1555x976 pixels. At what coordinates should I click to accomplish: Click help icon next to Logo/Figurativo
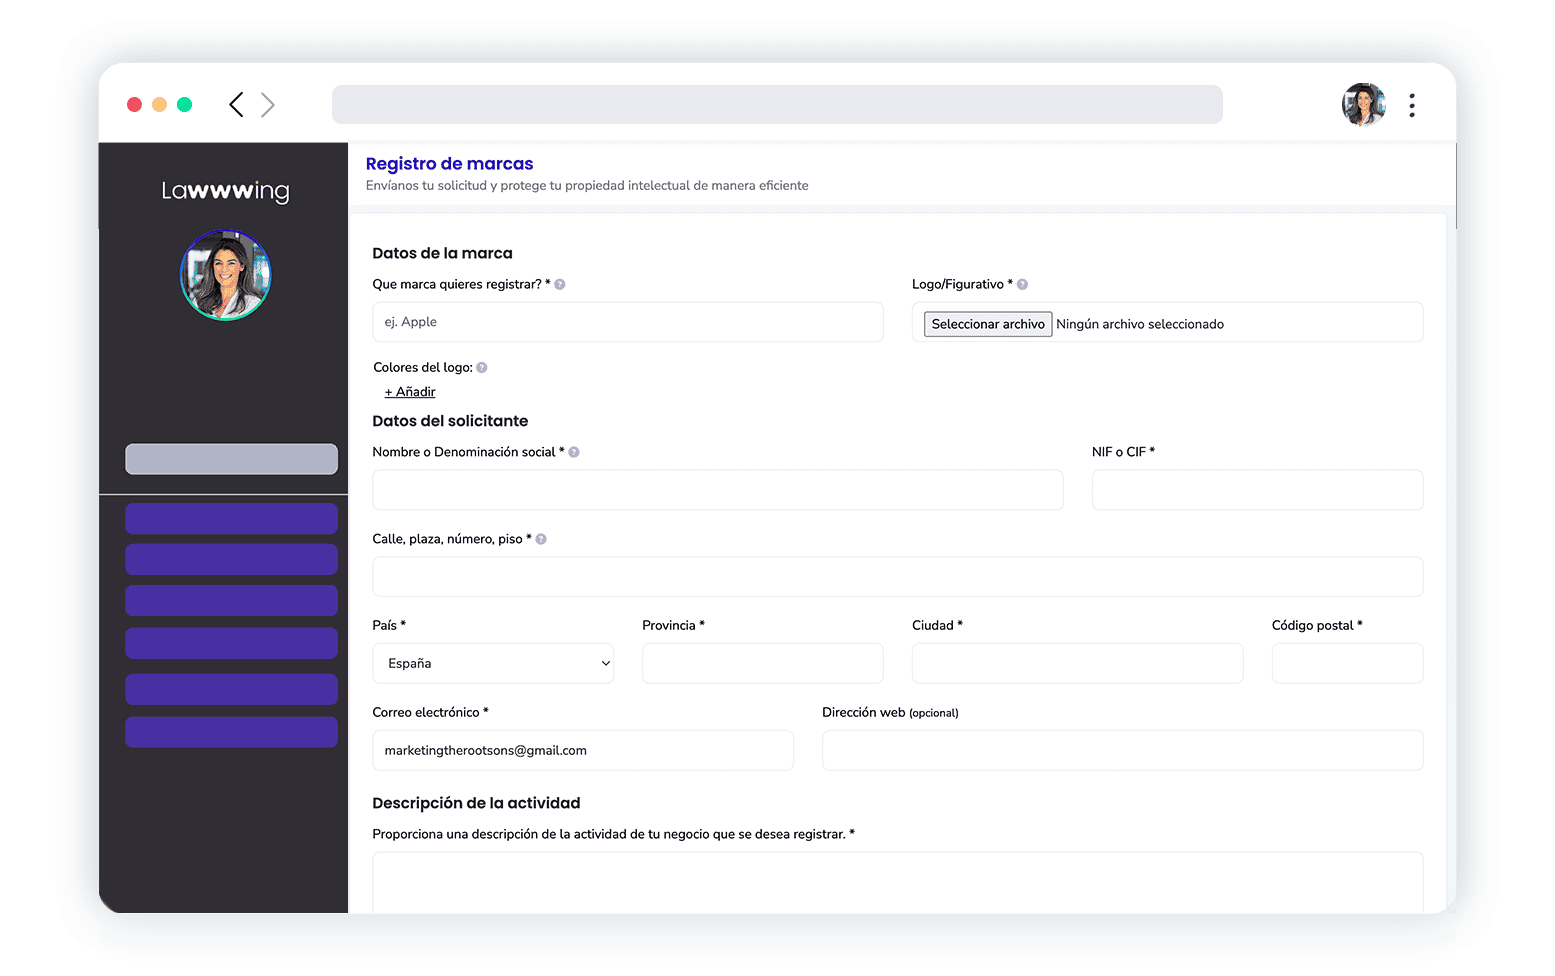1022,284
